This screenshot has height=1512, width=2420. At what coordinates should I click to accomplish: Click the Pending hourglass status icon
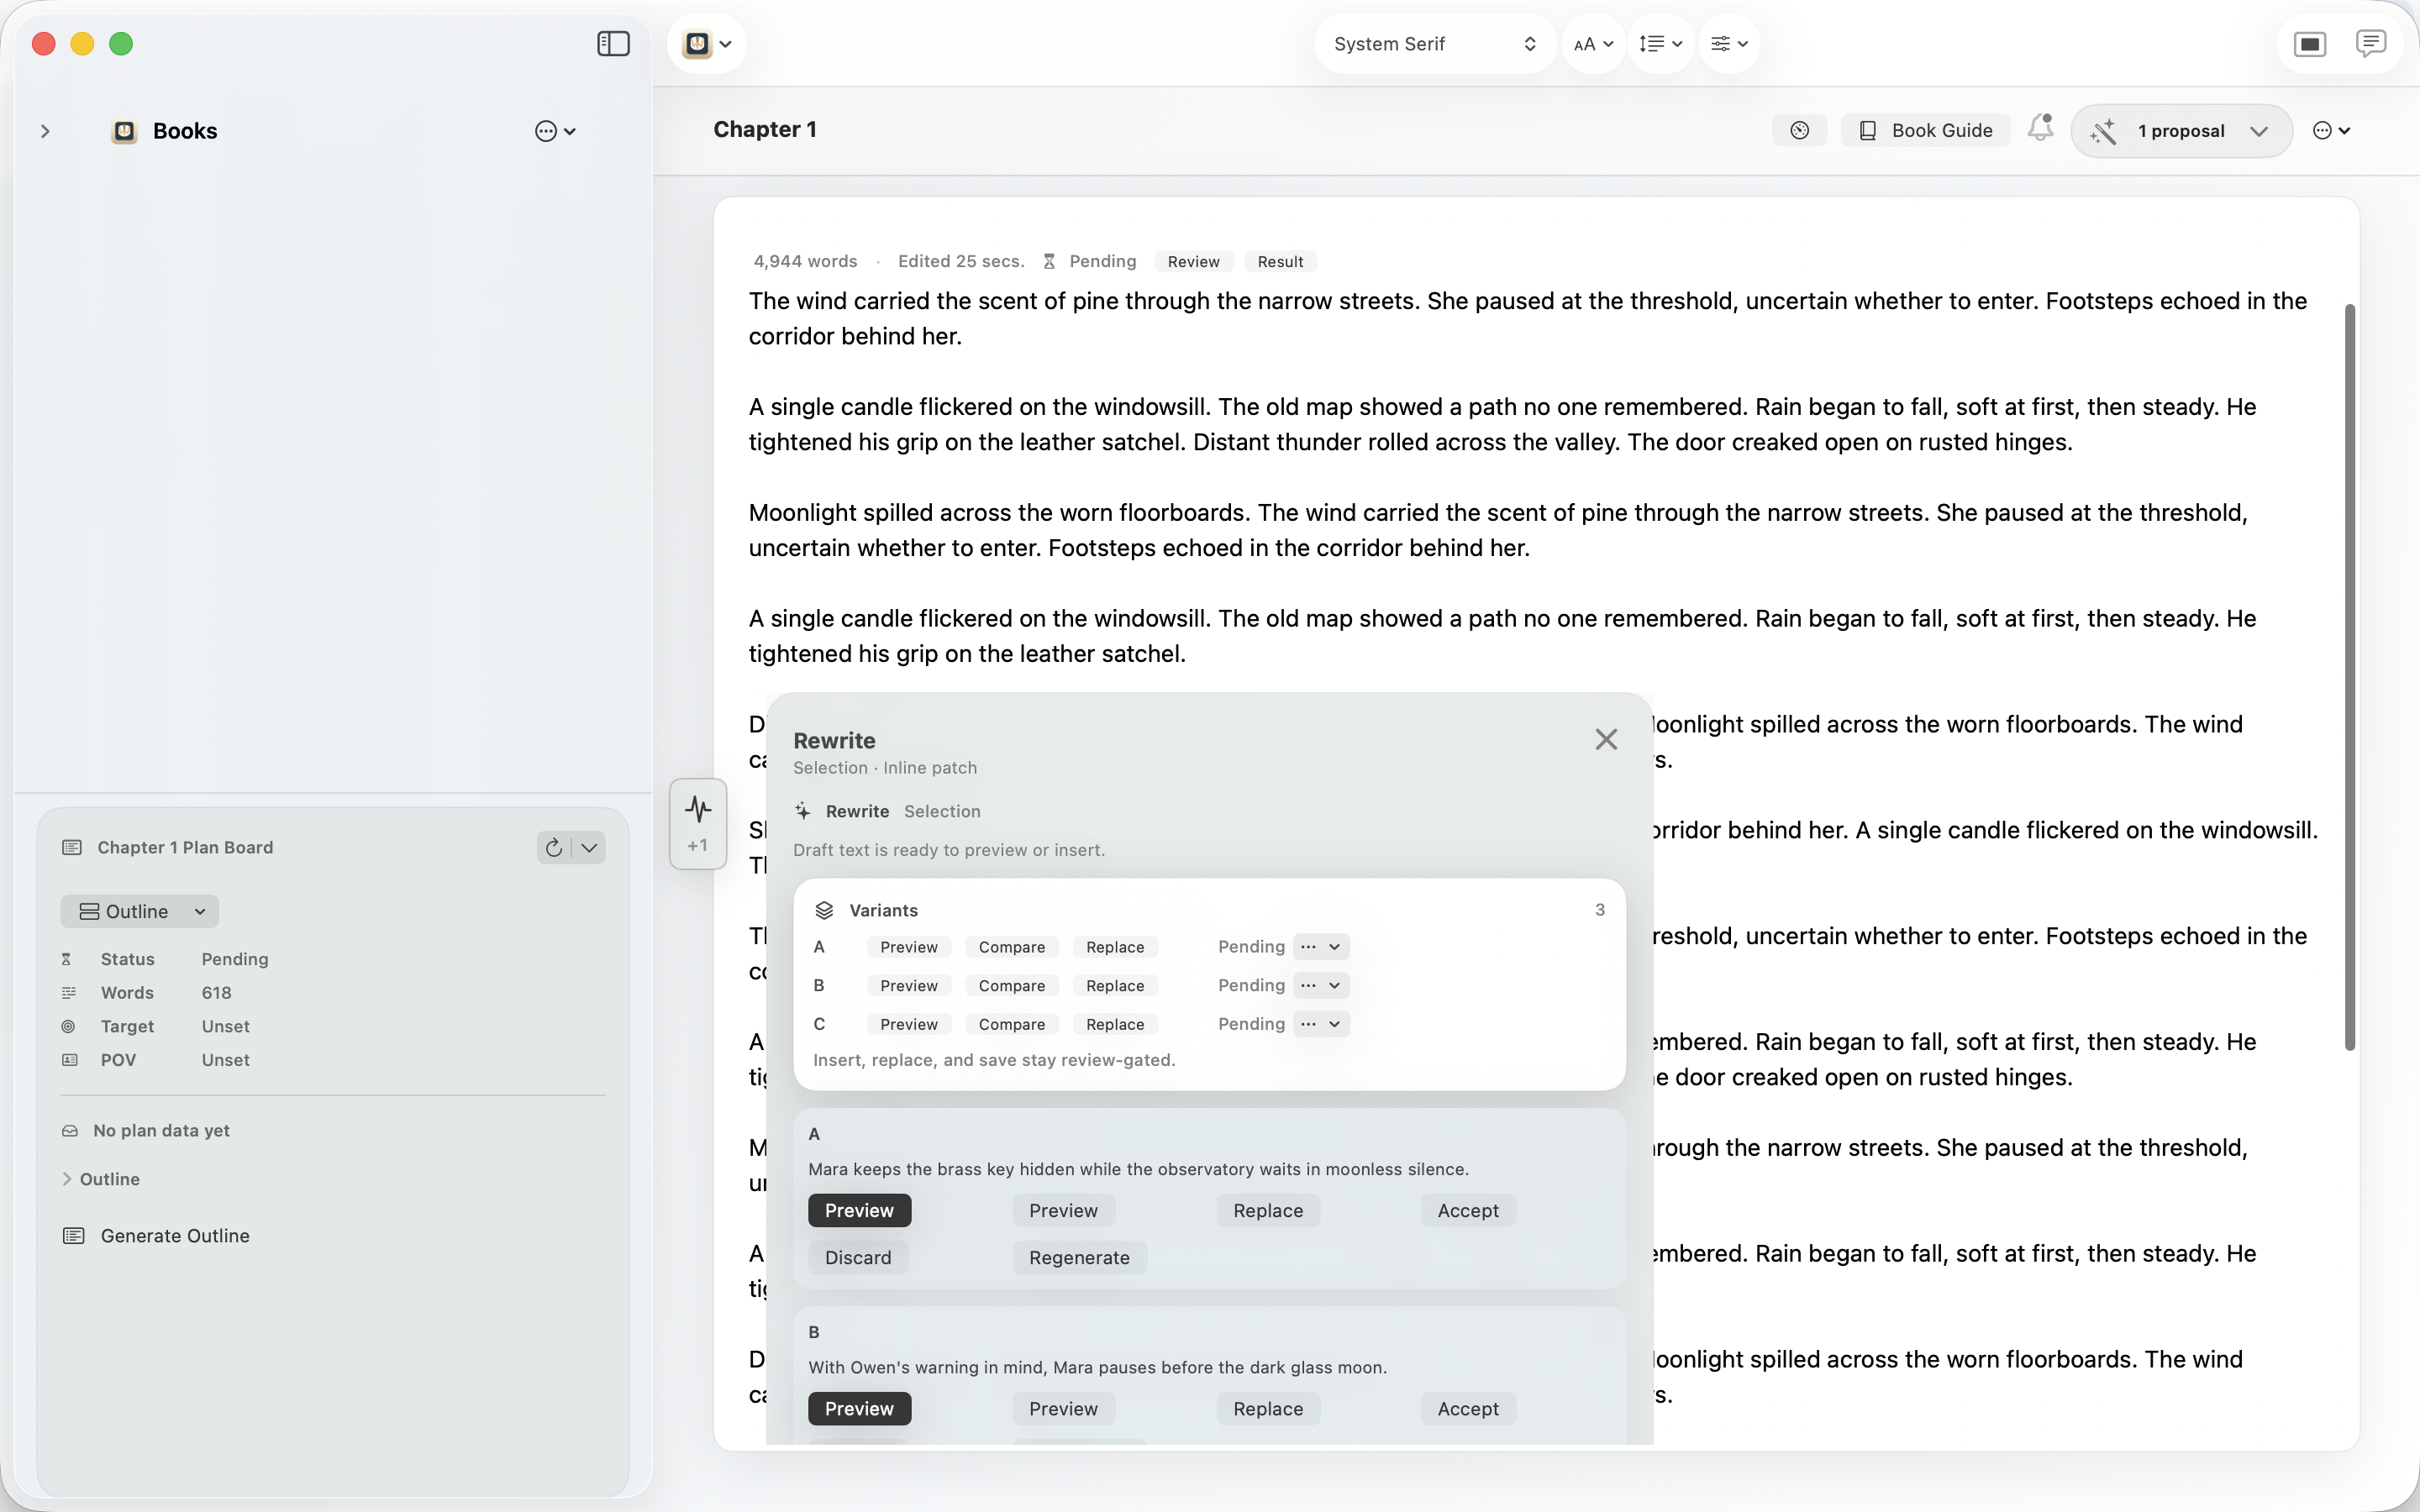click(x=1049, y=261)
